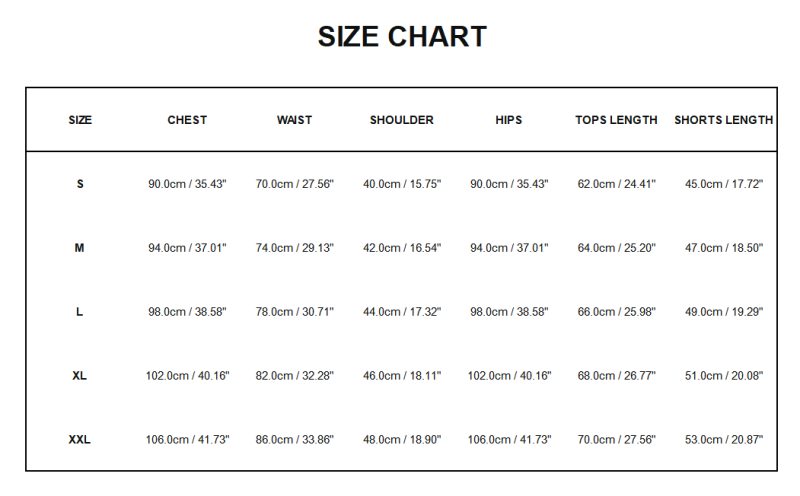Select the TOPS LENGTH column header

pos(616,120)
